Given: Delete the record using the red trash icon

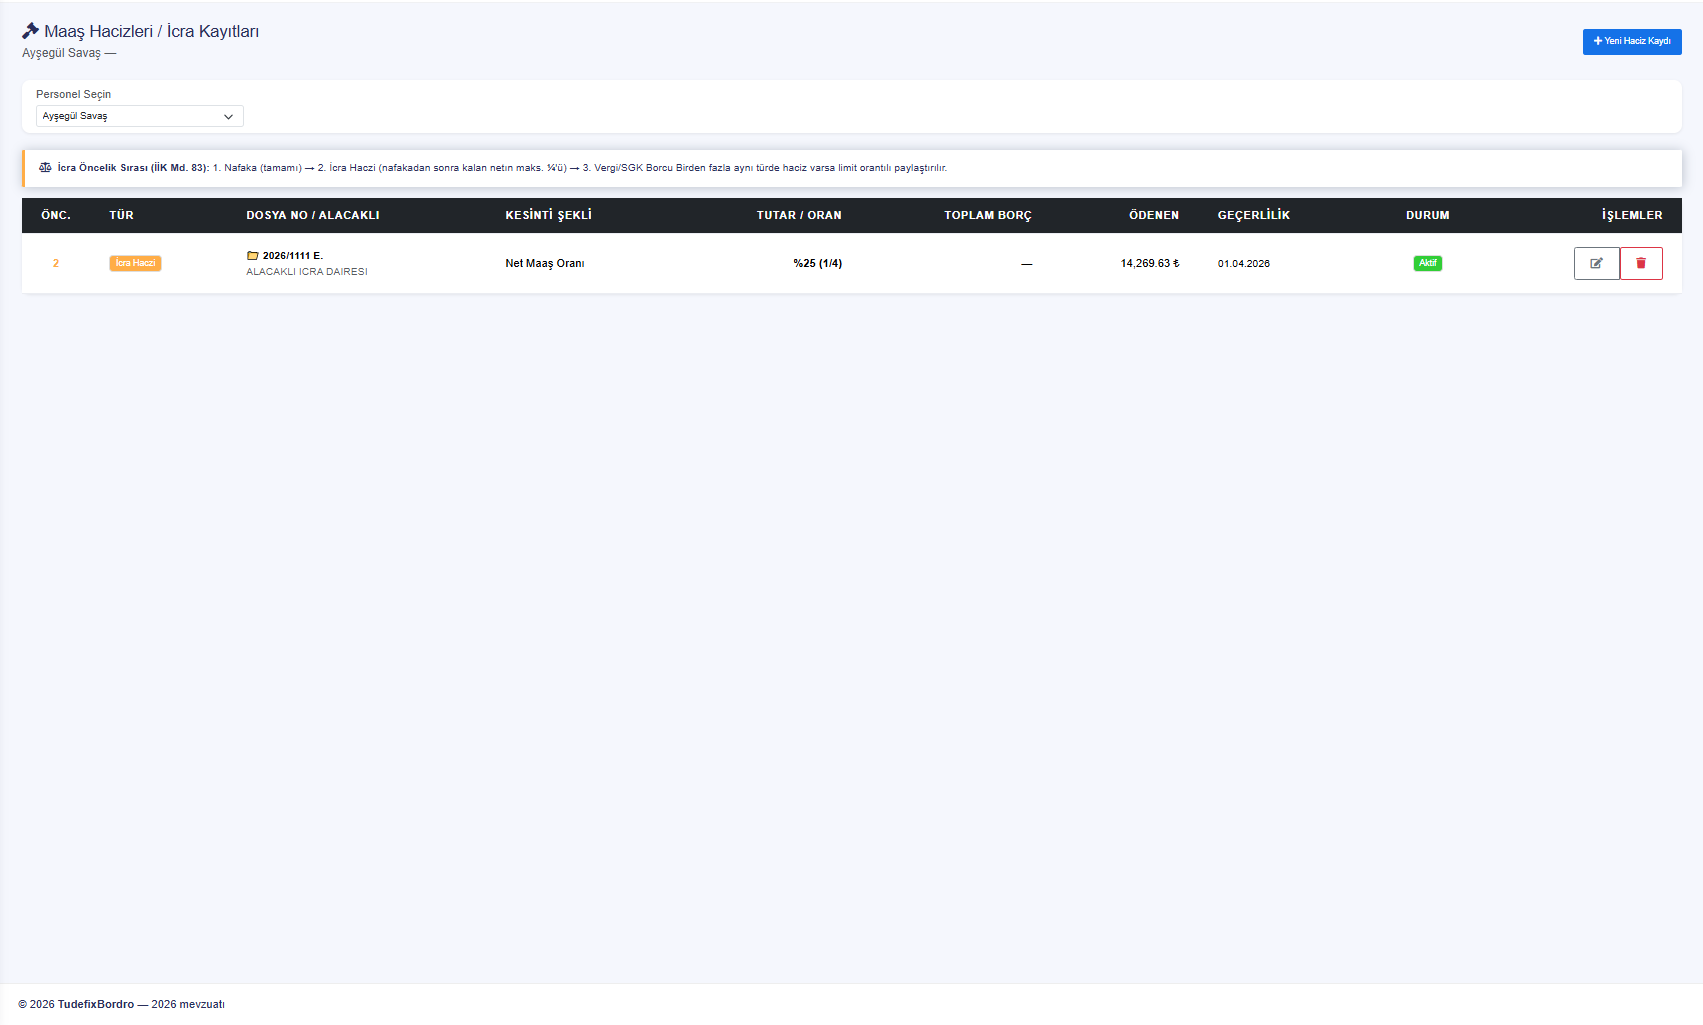Looking at the screenshot, I should 1641,263.
